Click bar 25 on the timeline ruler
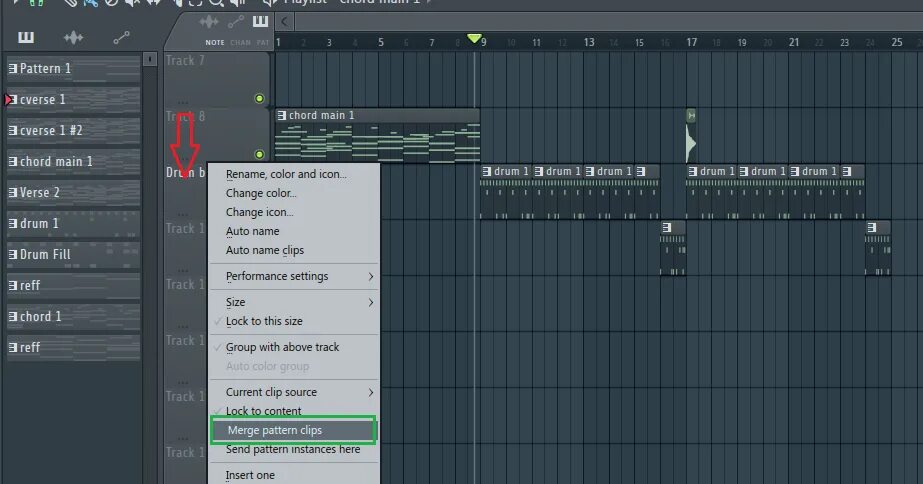The image size is (923, 484). (897, 42)
